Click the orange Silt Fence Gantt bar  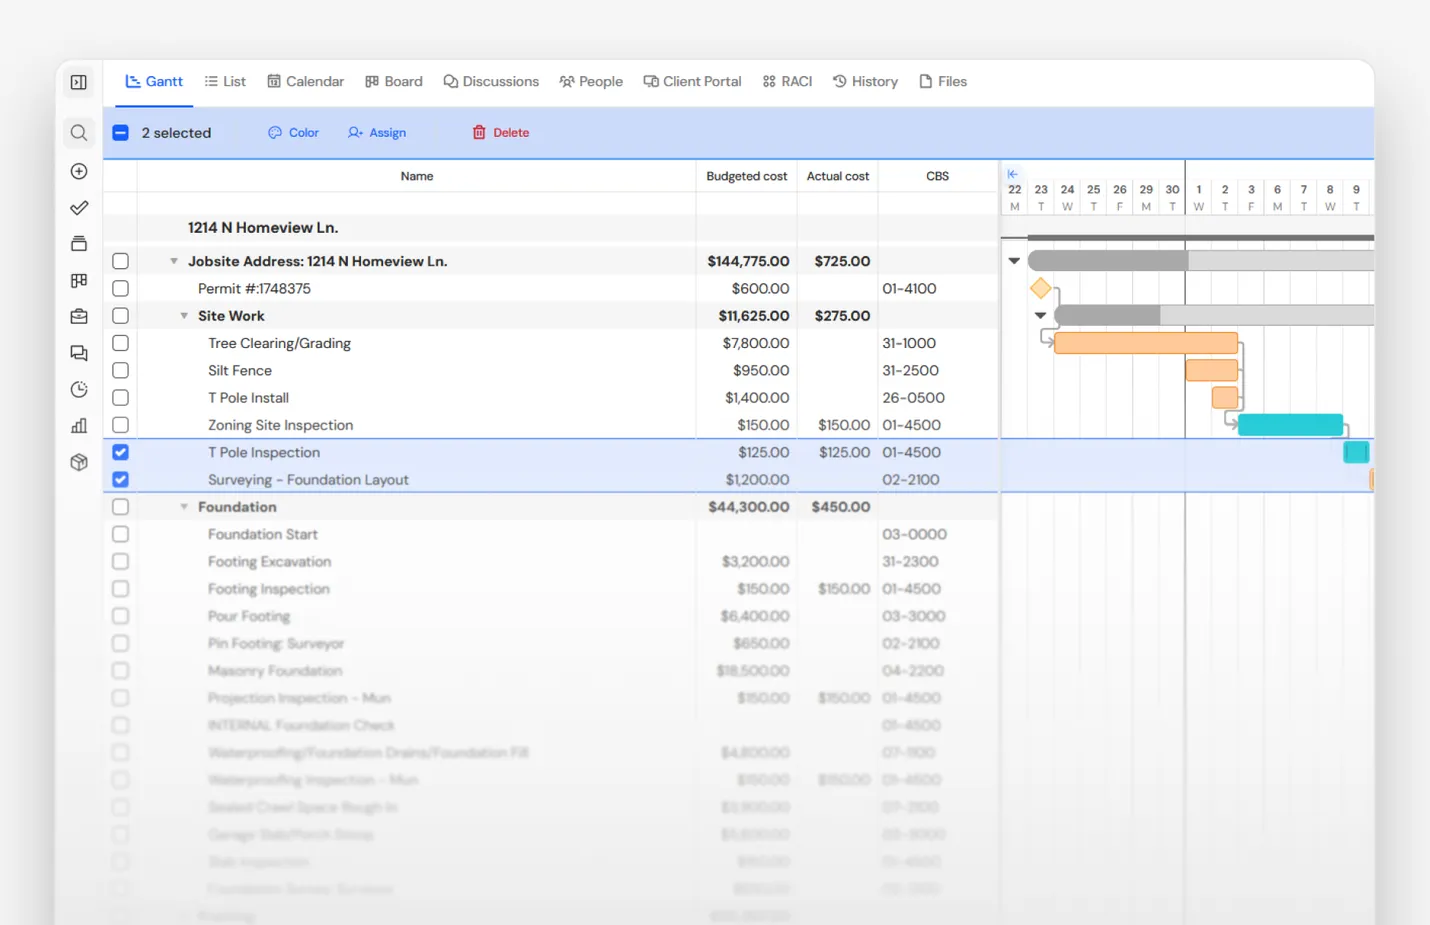(x=1212, y=370)
